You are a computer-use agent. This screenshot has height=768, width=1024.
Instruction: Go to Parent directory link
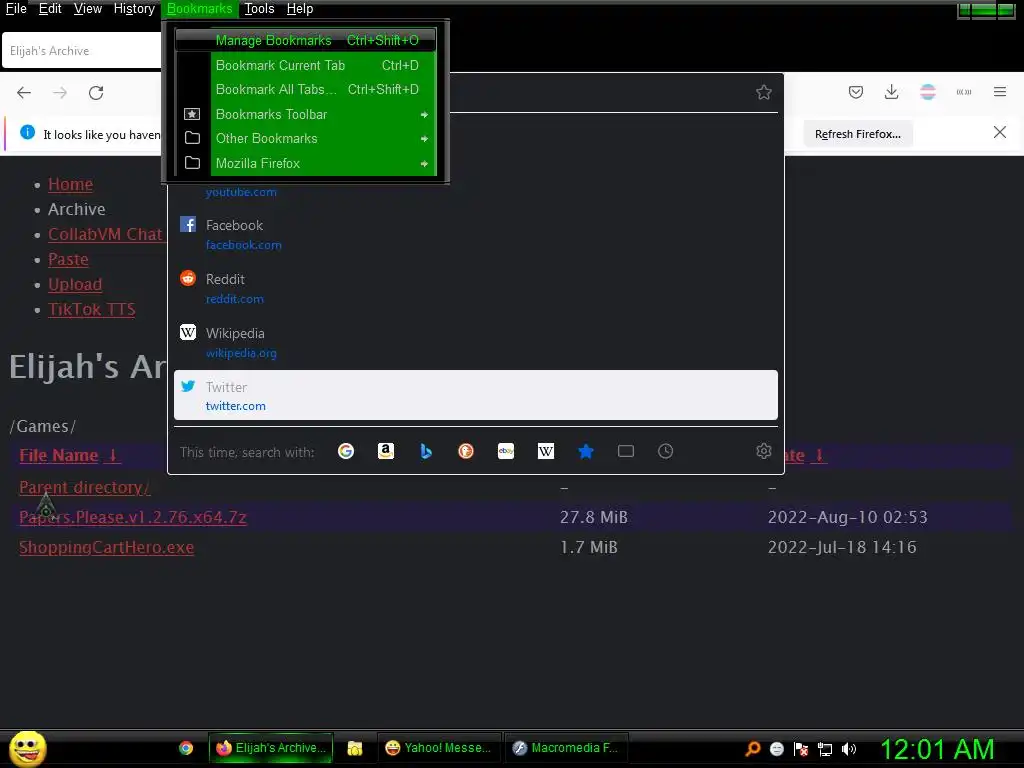pyautogui.click(x=84, y=487)
